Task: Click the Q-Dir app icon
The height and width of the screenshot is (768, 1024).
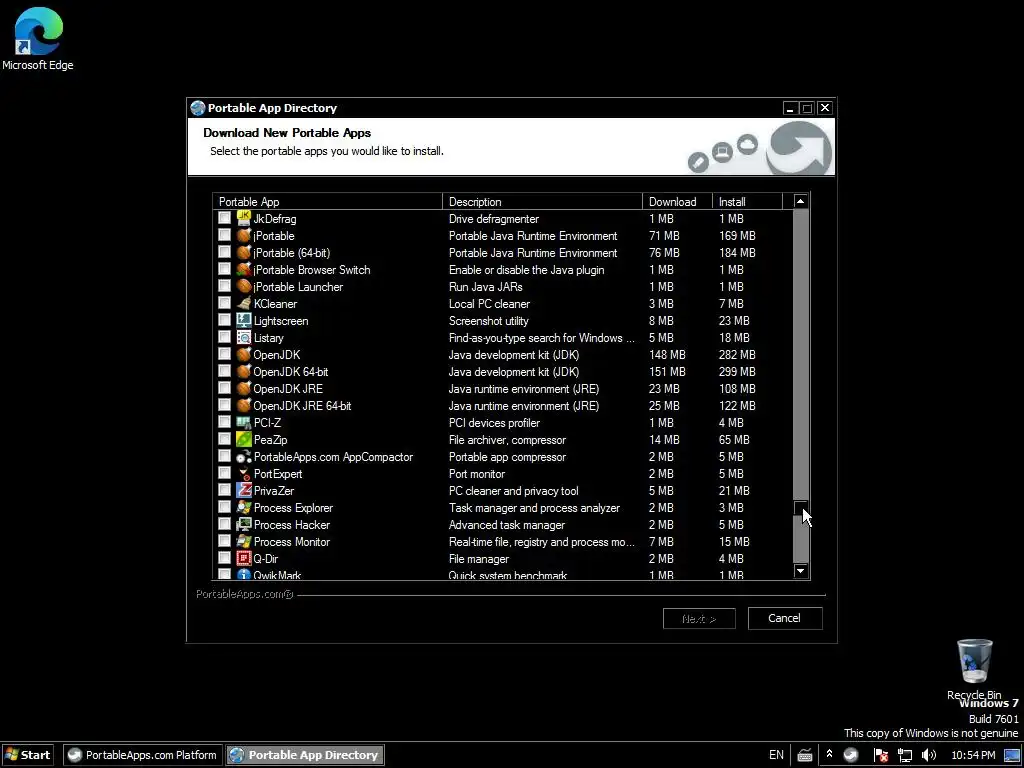Action: 244,558
